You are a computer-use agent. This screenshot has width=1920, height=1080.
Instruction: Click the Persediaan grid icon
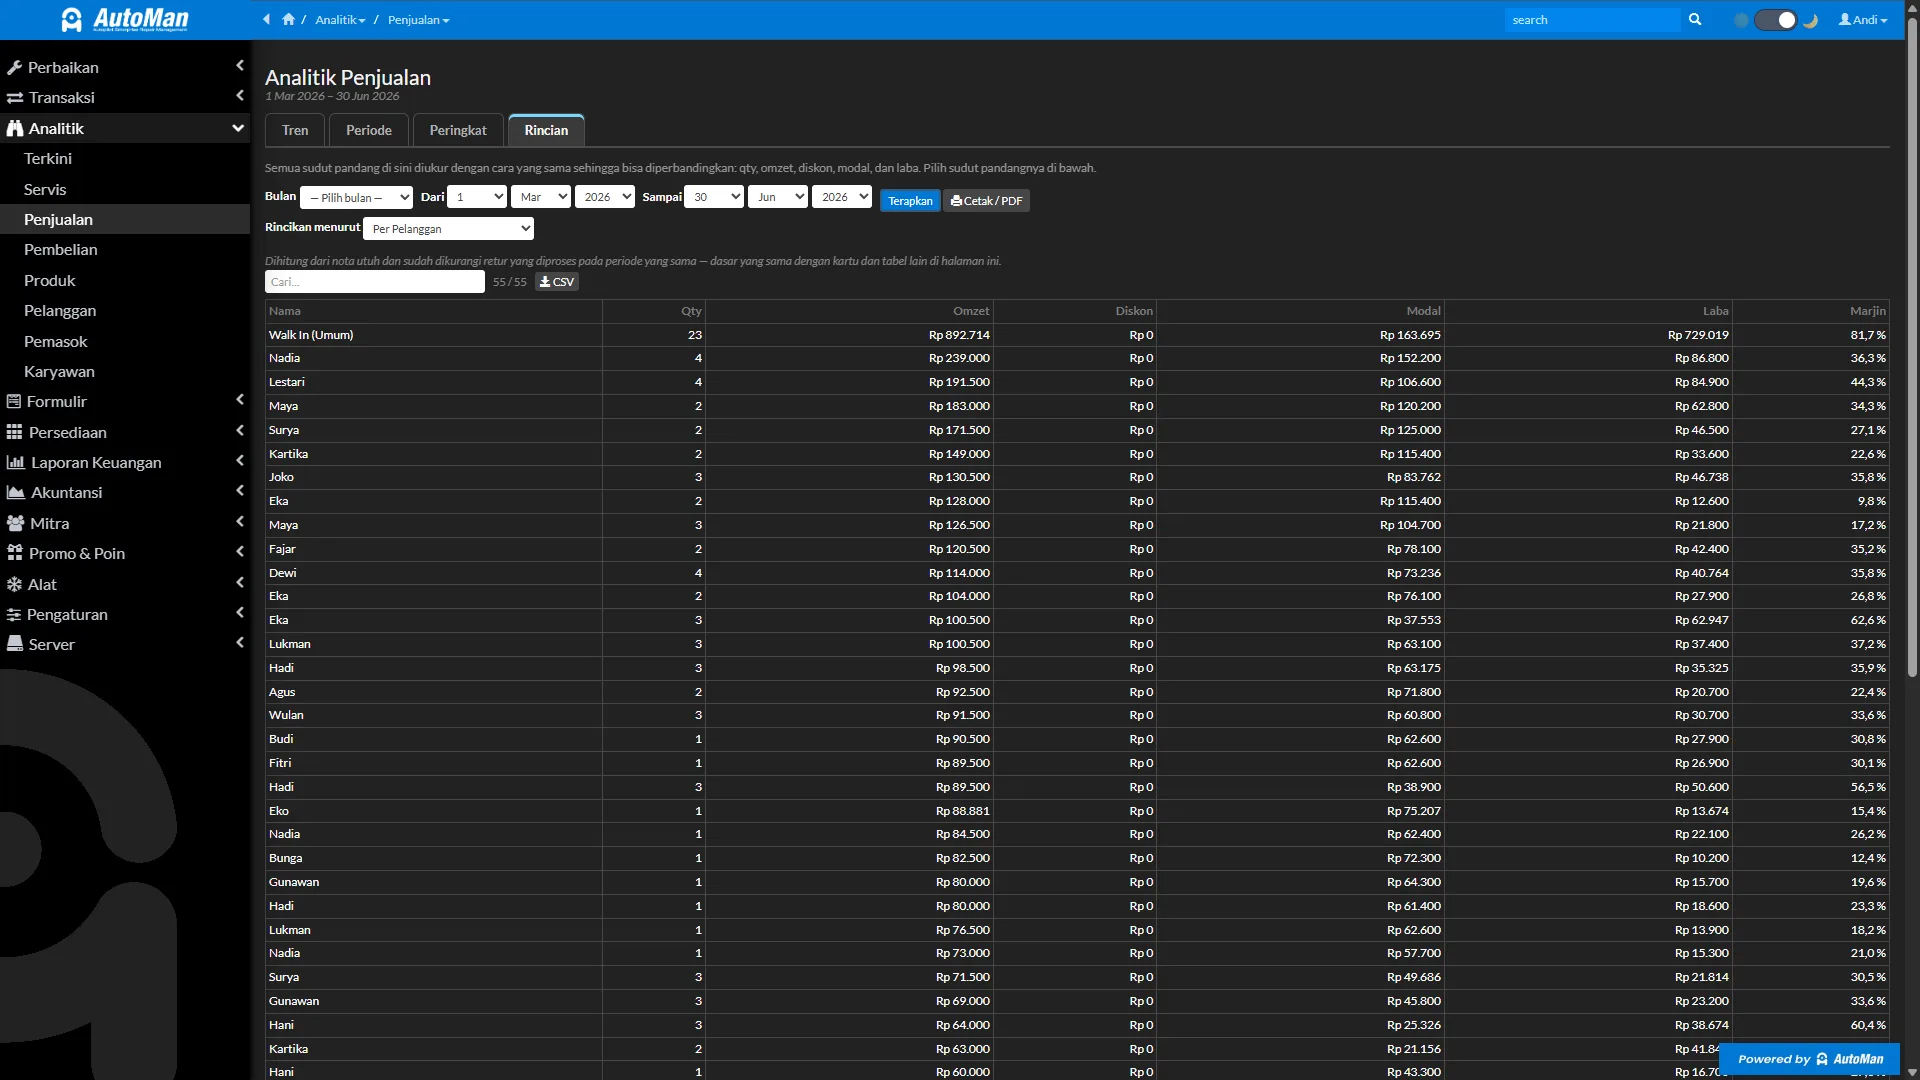tap(14, 432)
